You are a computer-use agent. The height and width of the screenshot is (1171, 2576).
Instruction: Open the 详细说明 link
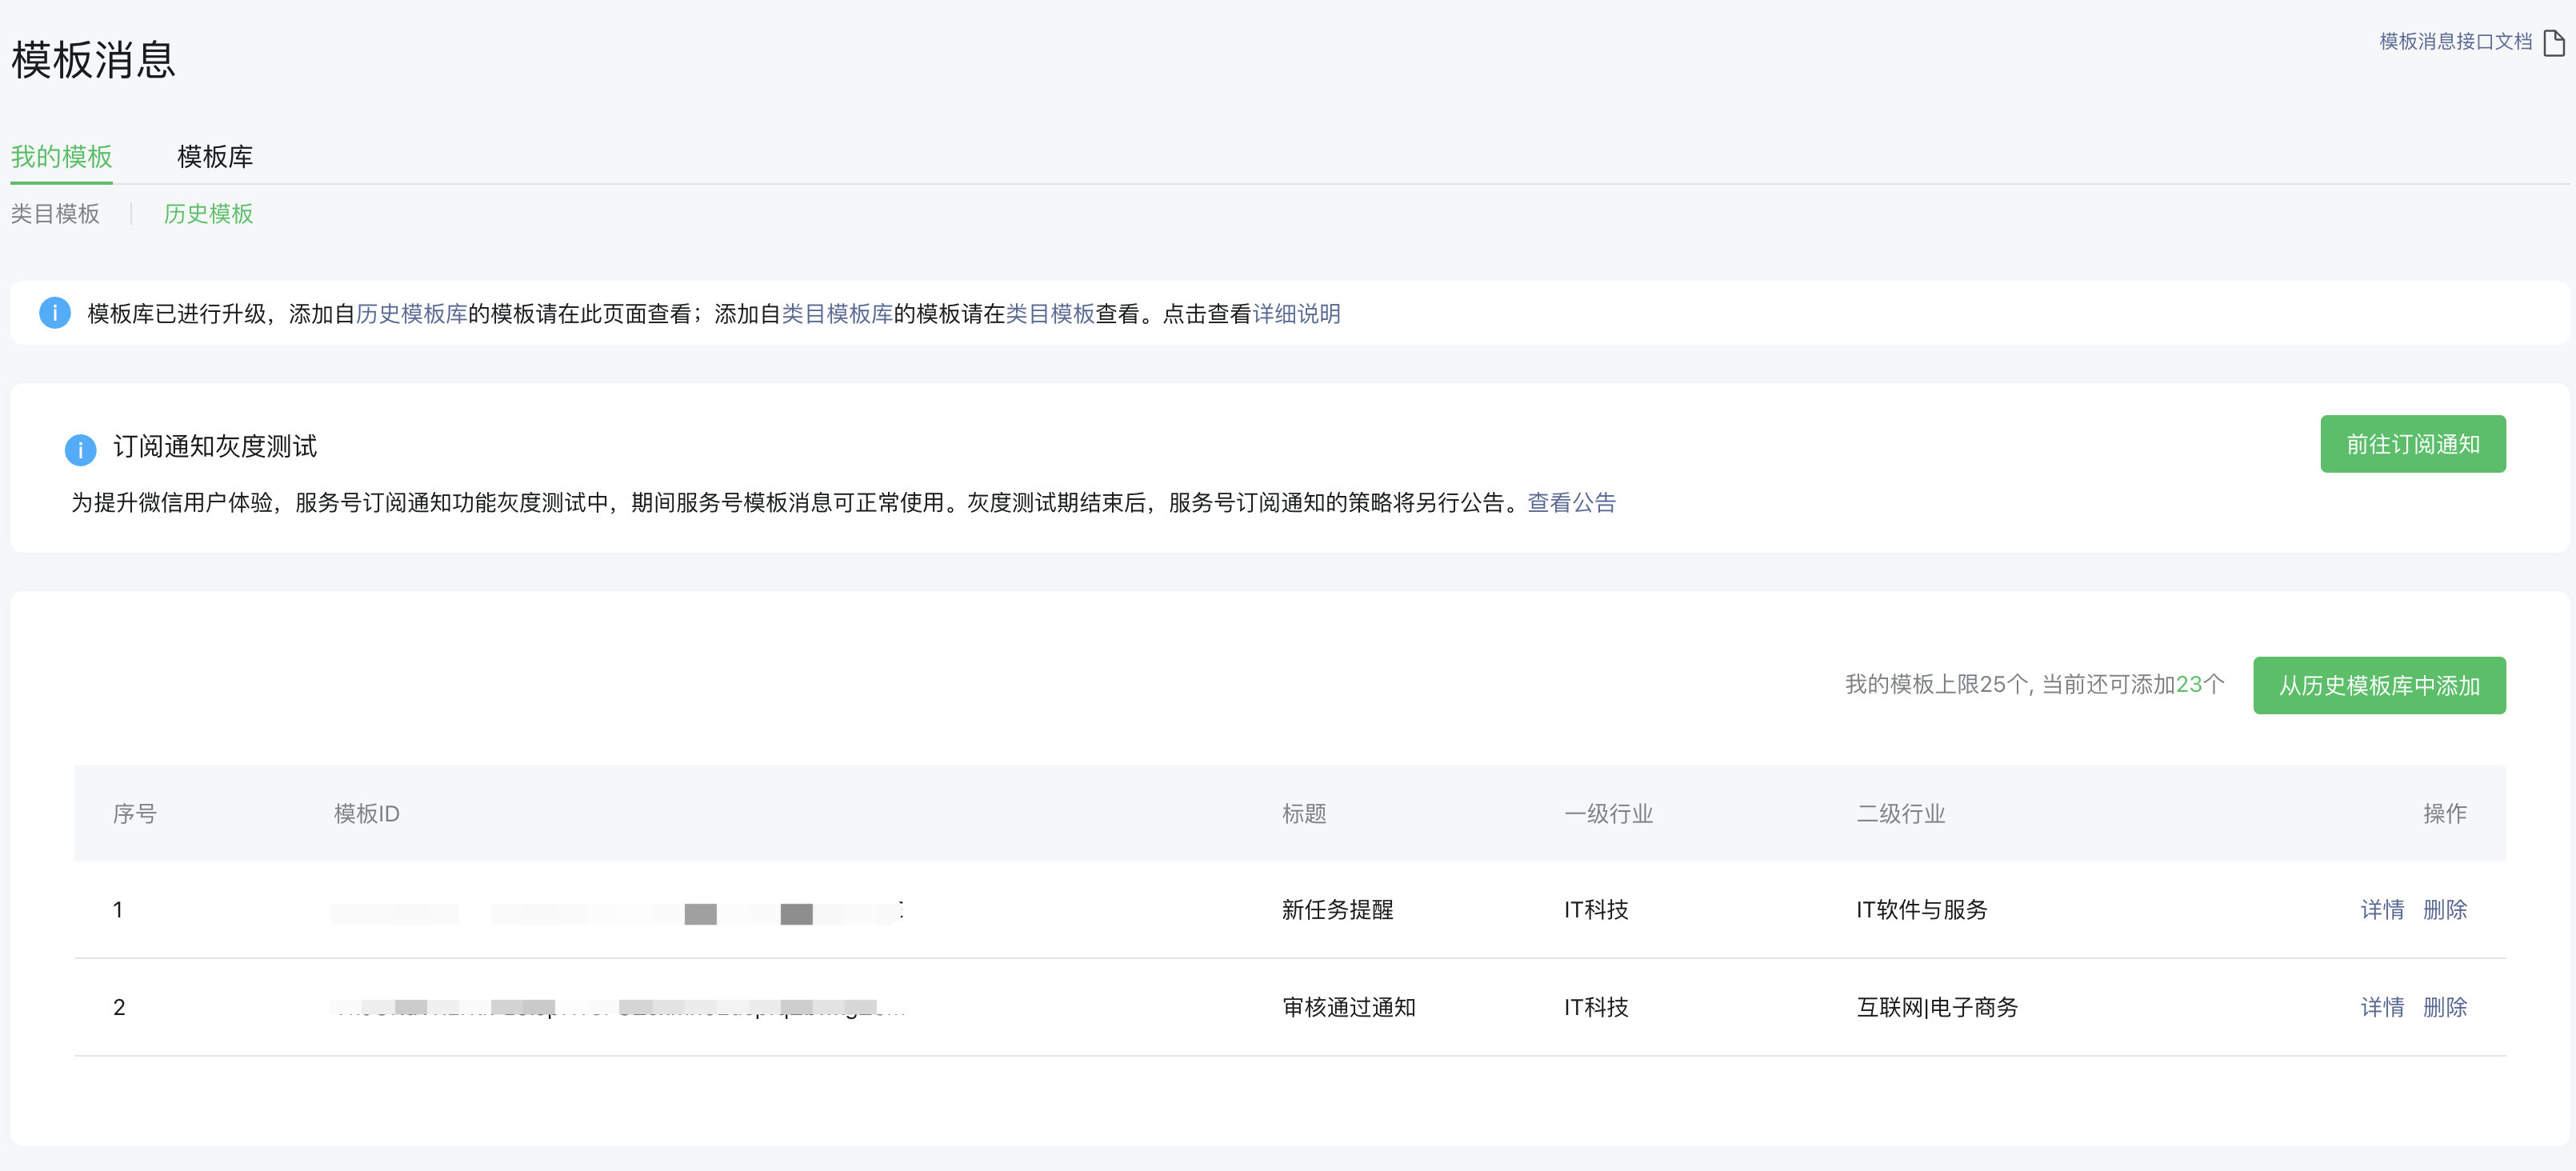[1296, 314]
